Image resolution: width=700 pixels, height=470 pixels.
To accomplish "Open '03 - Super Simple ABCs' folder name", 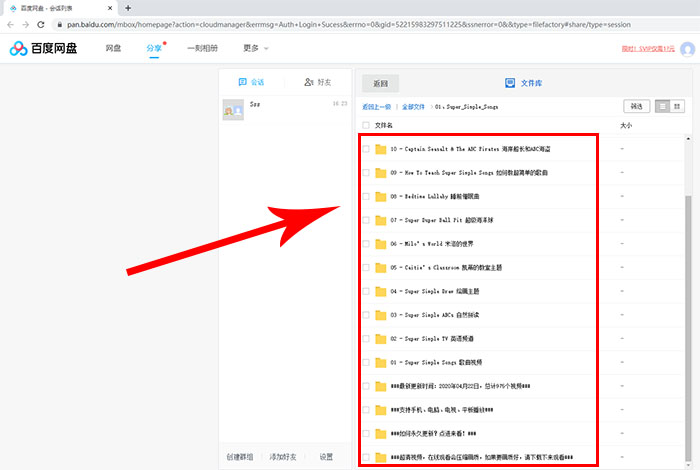I will click(x=434, y=315).
